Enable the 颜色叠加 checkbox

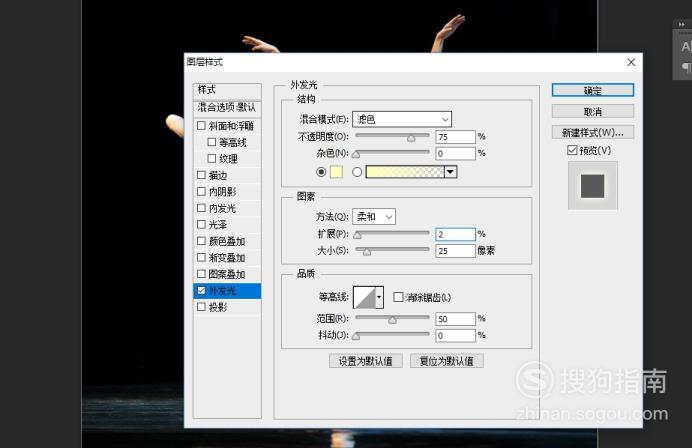click(x=201, y=241)
